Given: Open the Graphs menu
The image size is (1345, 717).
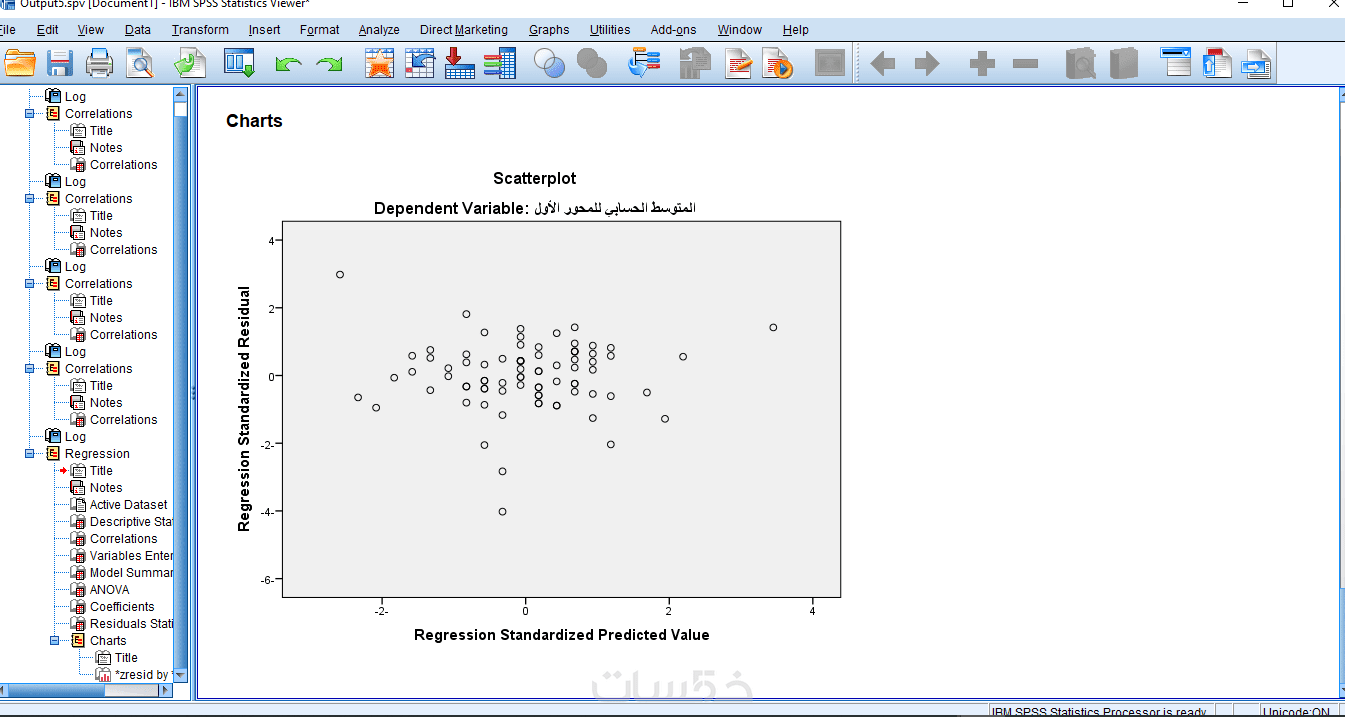Looking at the screenshot, I should 549,30.
